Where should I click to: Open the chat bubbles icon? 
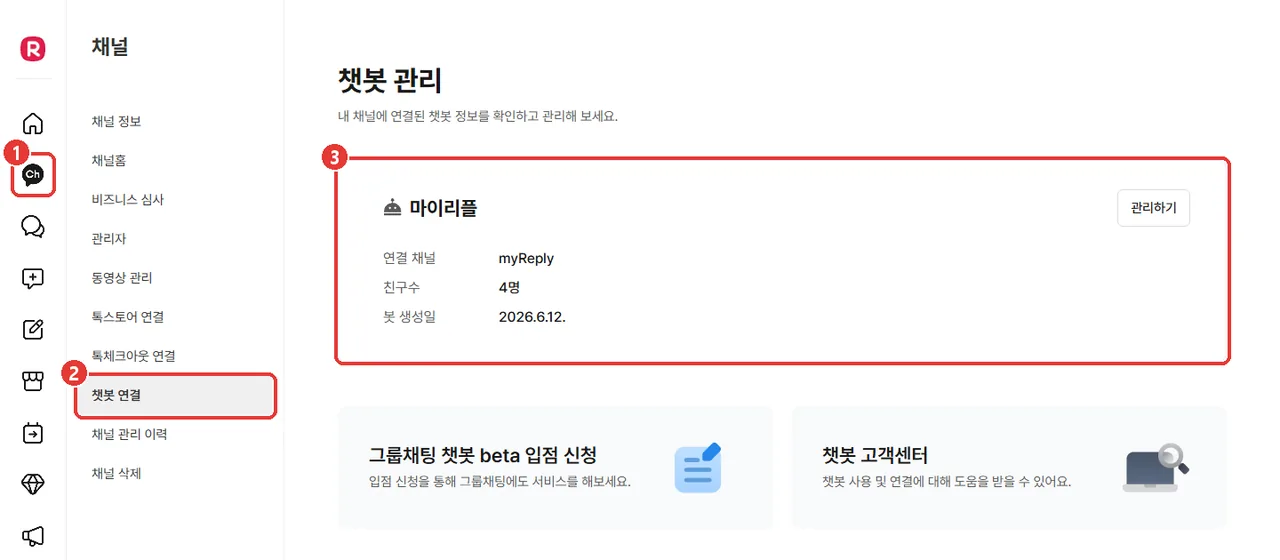pos(33,227)
